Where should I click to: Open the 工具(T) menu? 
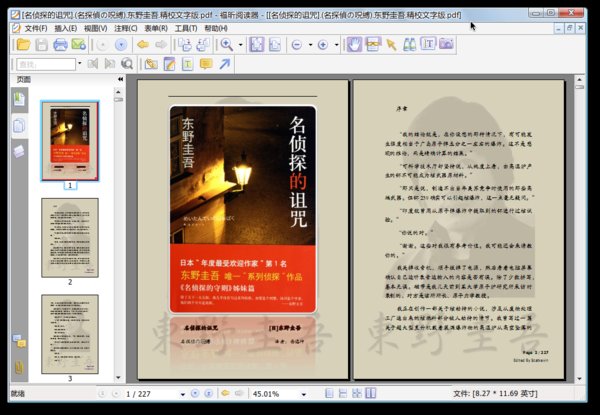tap(185, 28)
